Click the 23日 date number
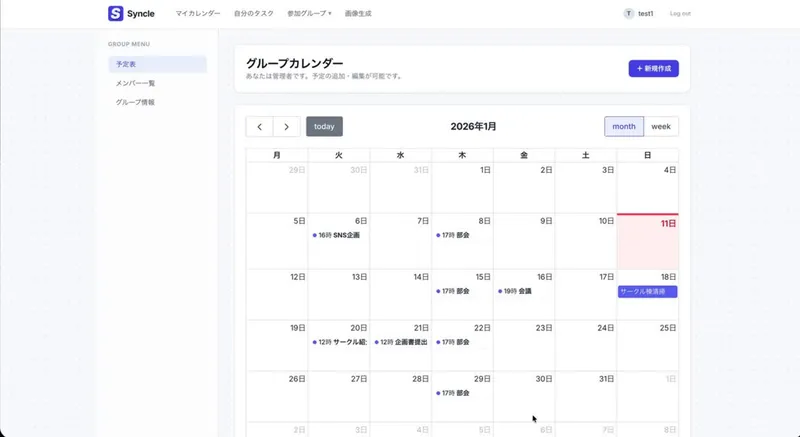 tap(544, 328)
